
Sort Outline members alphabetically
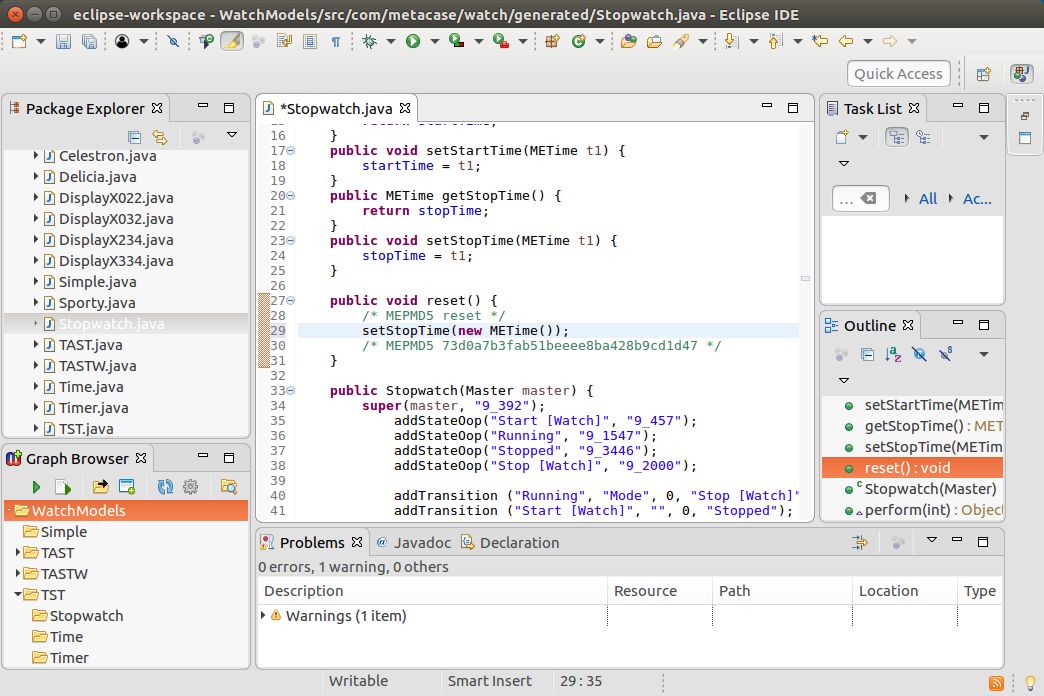(893, 354)
